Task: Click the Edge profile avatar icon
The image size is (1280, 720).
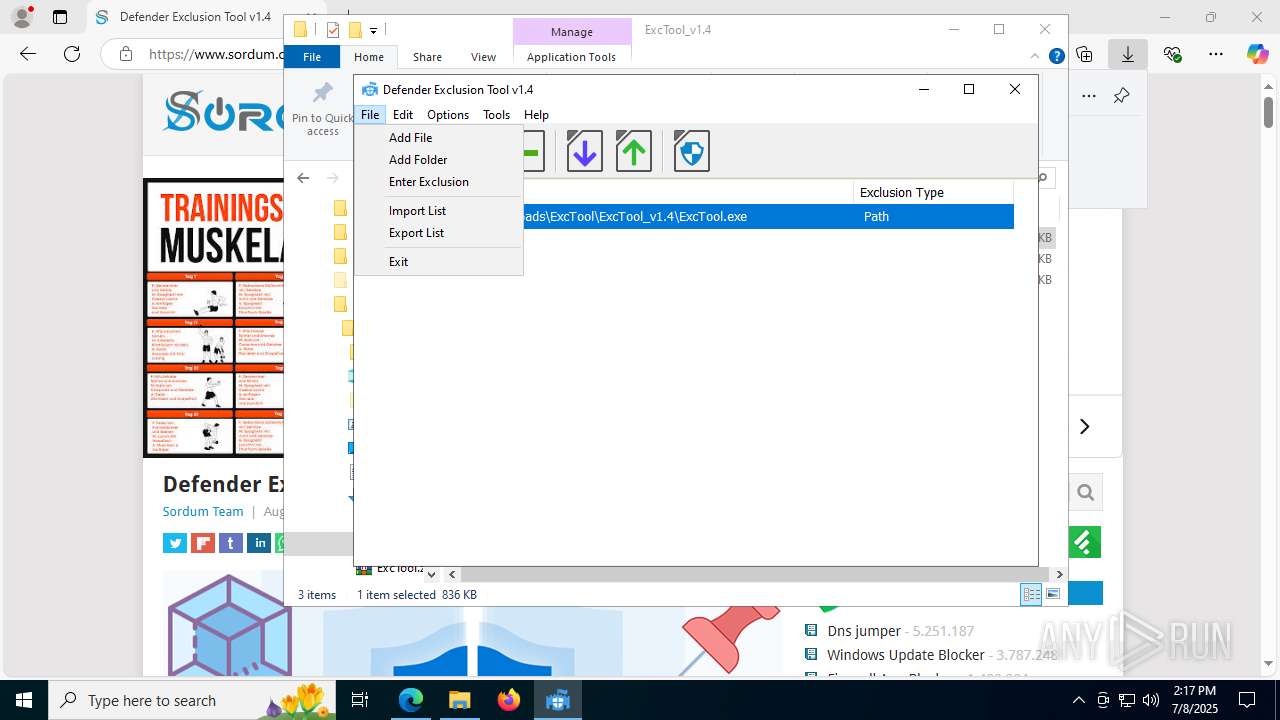Action: [22, 17]
